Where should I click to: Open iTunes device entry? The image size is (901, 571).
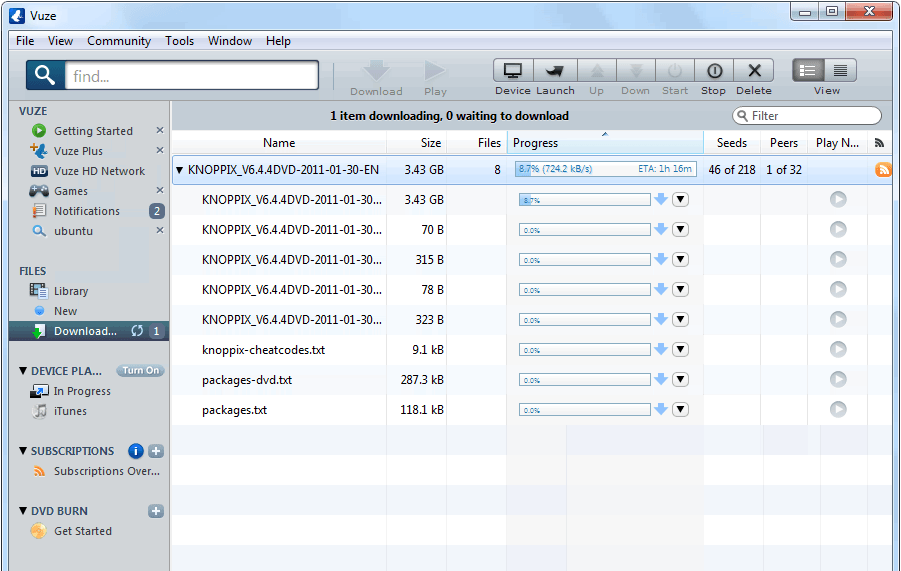pyautogui.click(x=70, y=411)
